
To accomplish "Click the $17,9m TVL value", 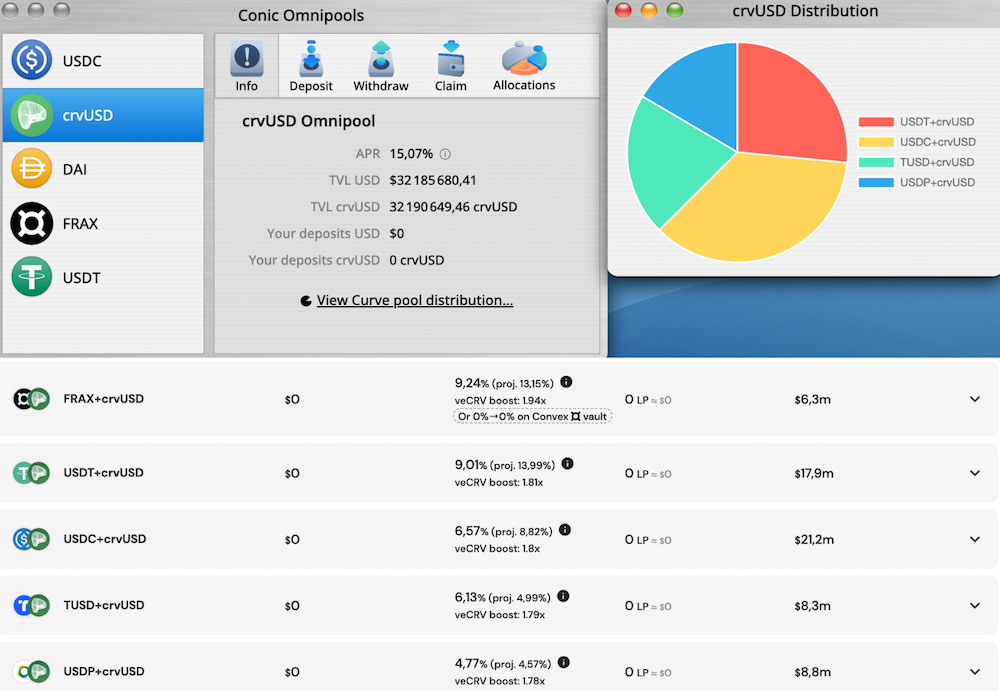I will pos(814,473).
